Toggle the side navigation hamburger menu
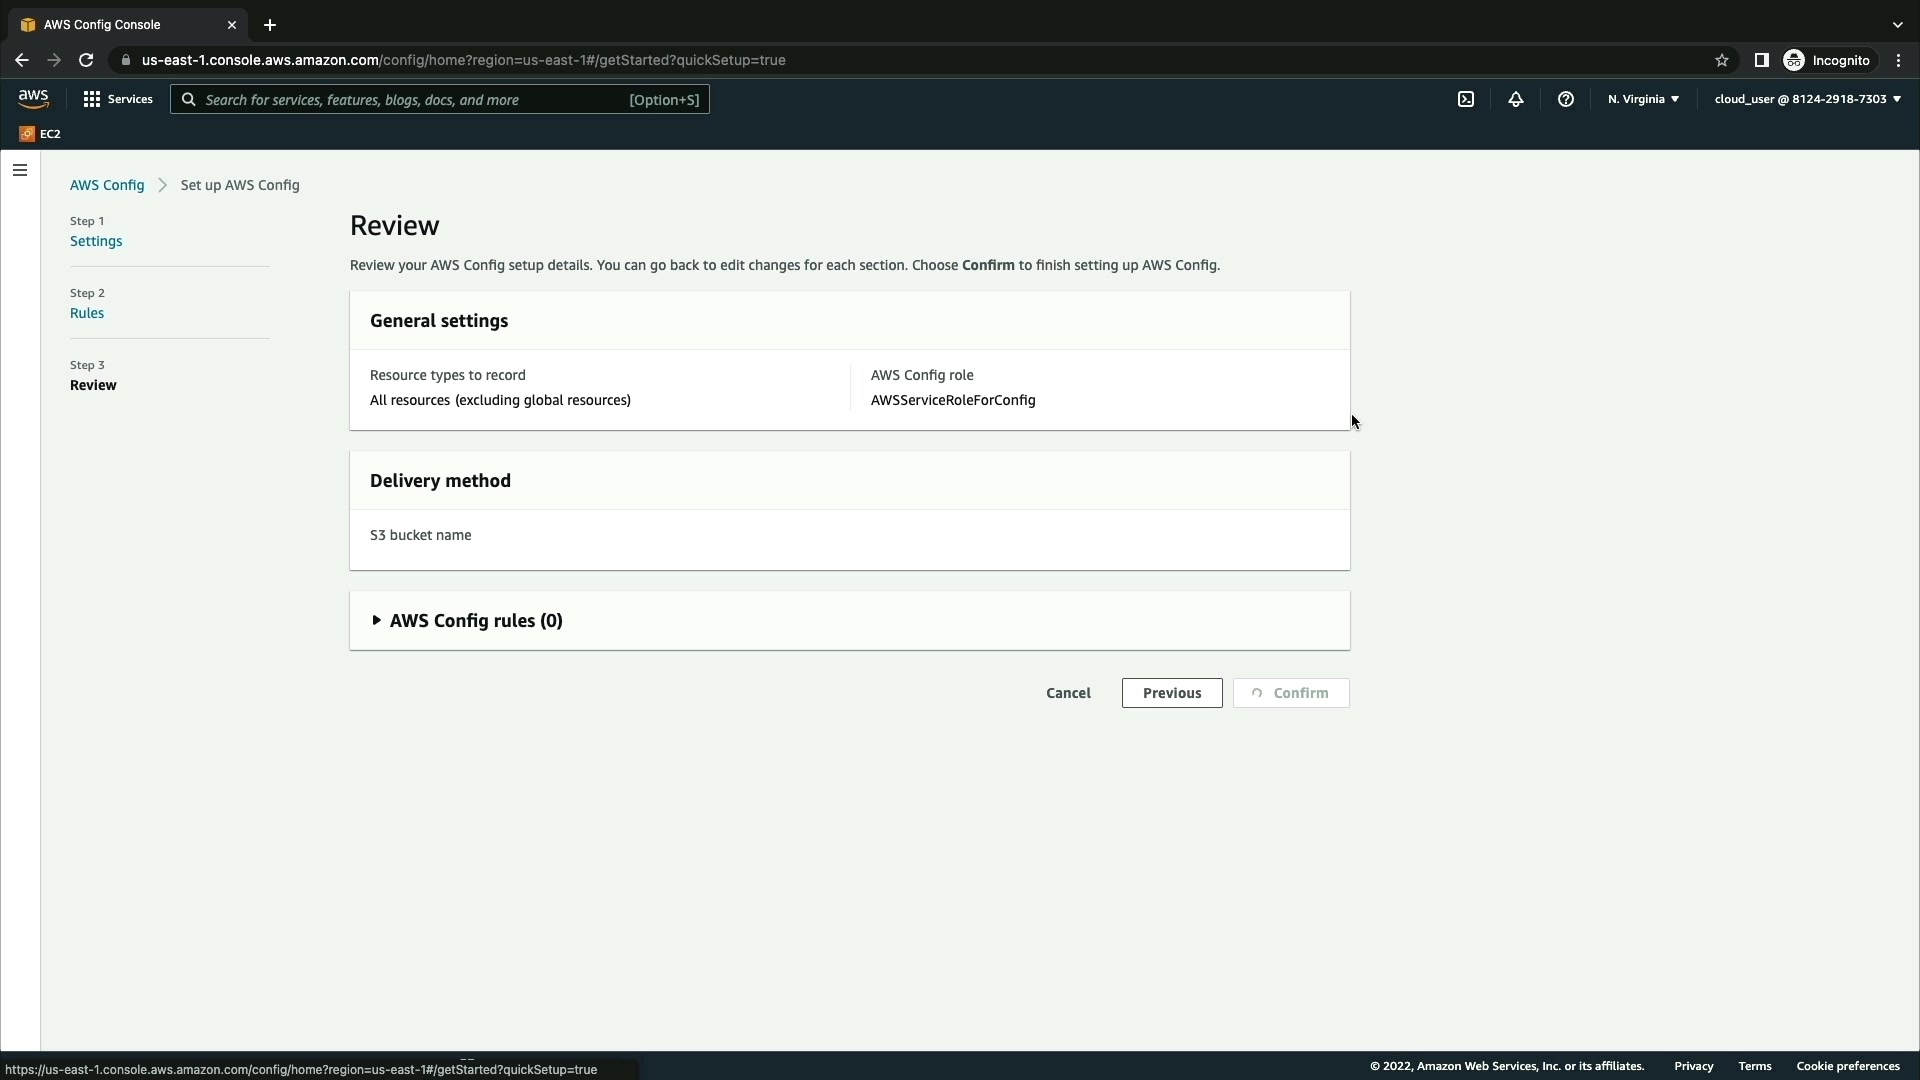This screenshot has width=1920, height=1080. point(20,170)
